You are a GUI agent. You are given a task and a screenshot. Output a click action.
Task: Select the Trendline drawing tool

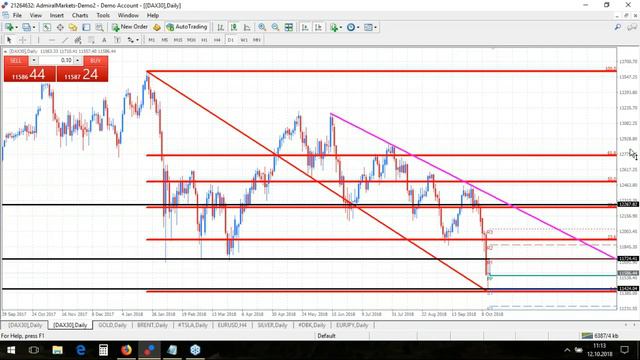tap(64, 40)
